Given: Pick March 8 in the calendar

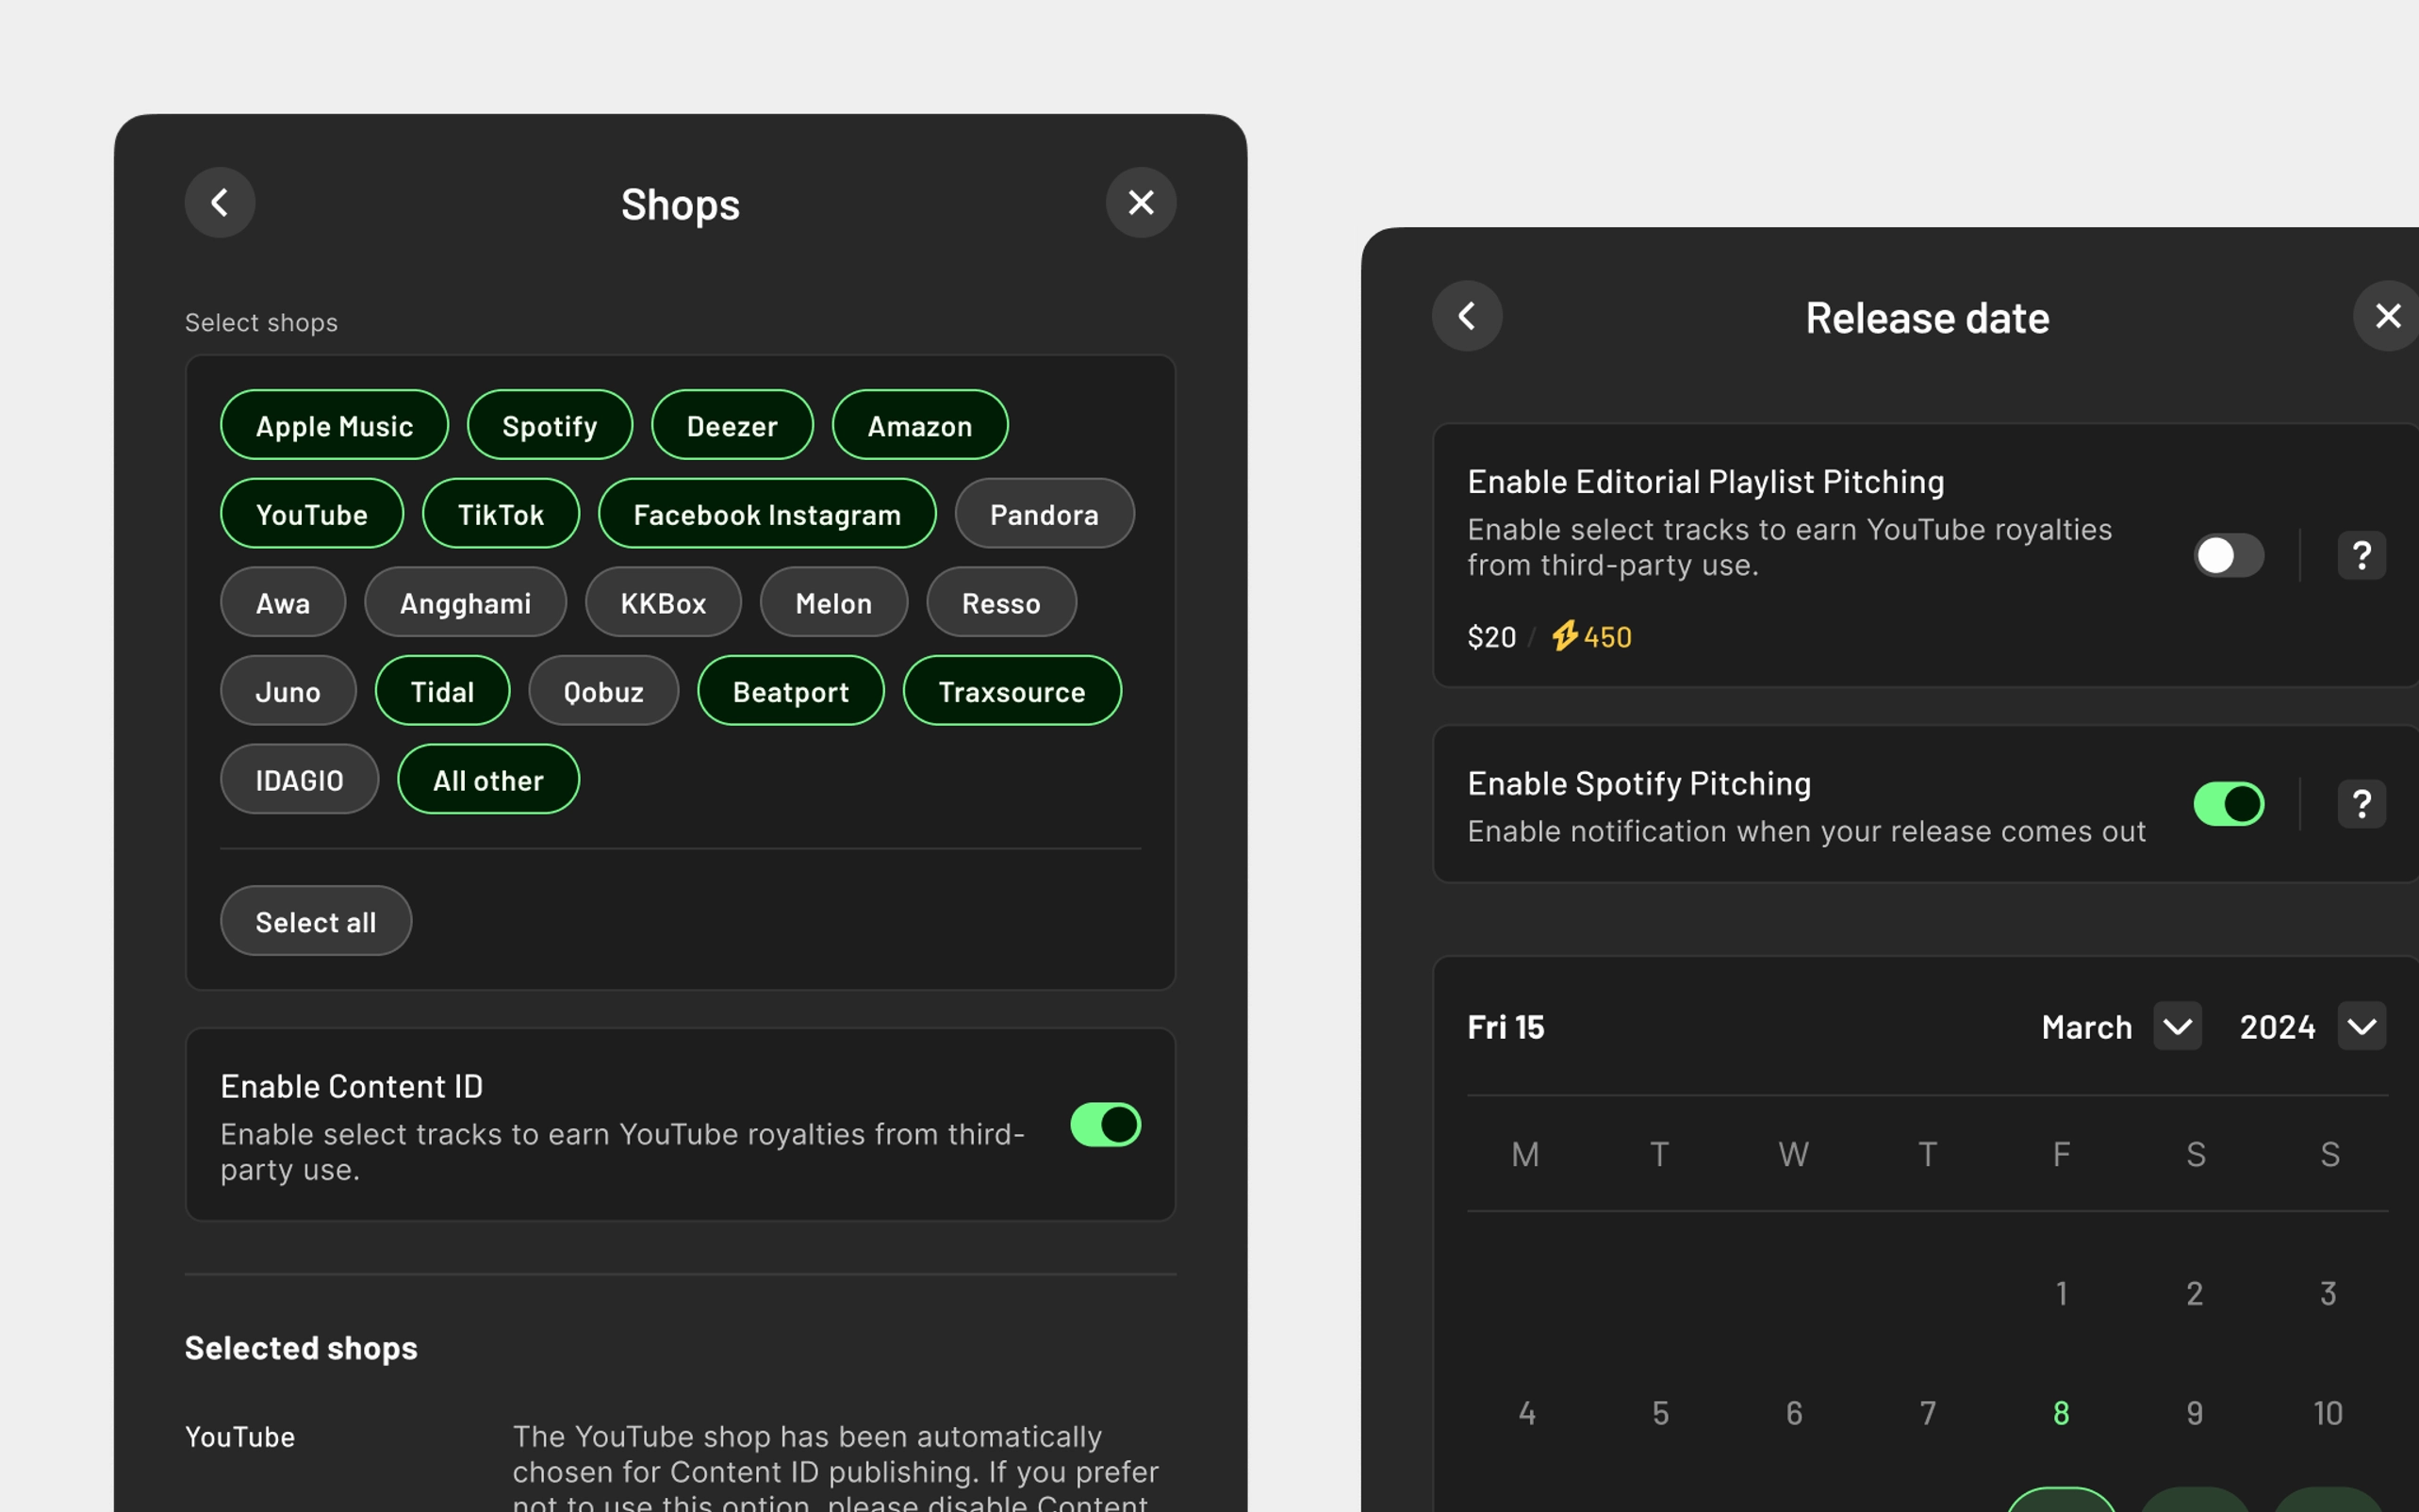Looking at the screenshot, I should 2061,1413.
